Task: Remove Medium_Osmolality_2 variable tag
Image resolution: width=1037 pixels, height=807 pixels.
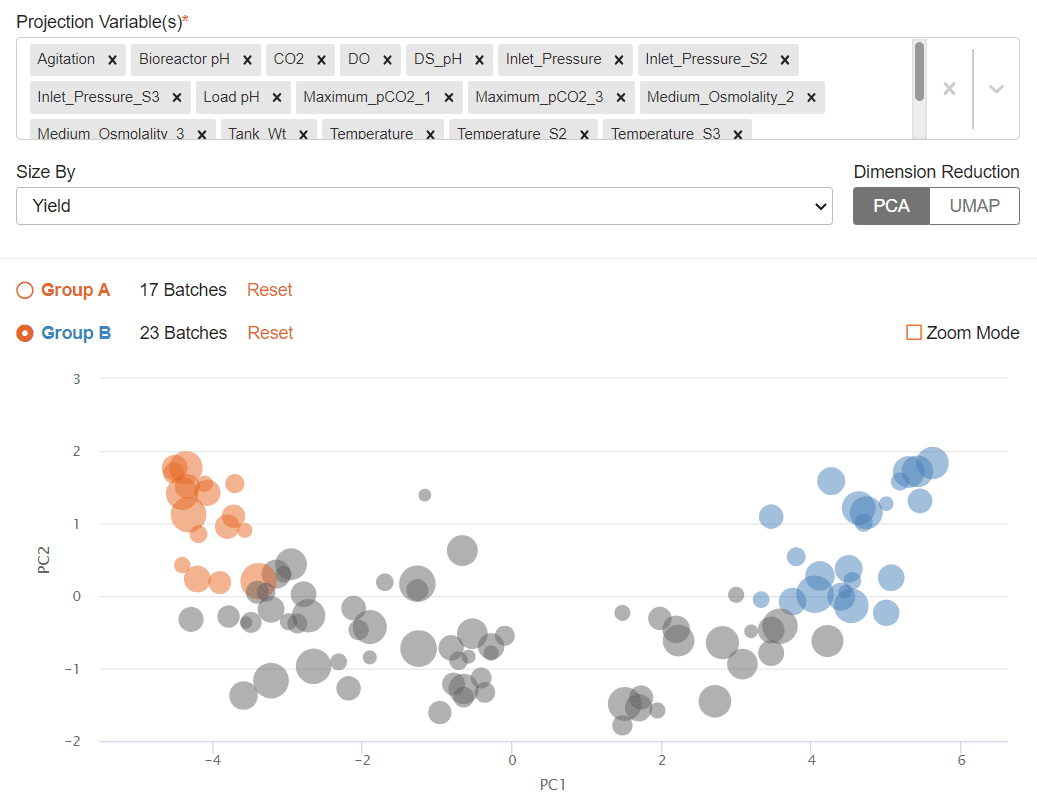Action: tap(811, 98)
